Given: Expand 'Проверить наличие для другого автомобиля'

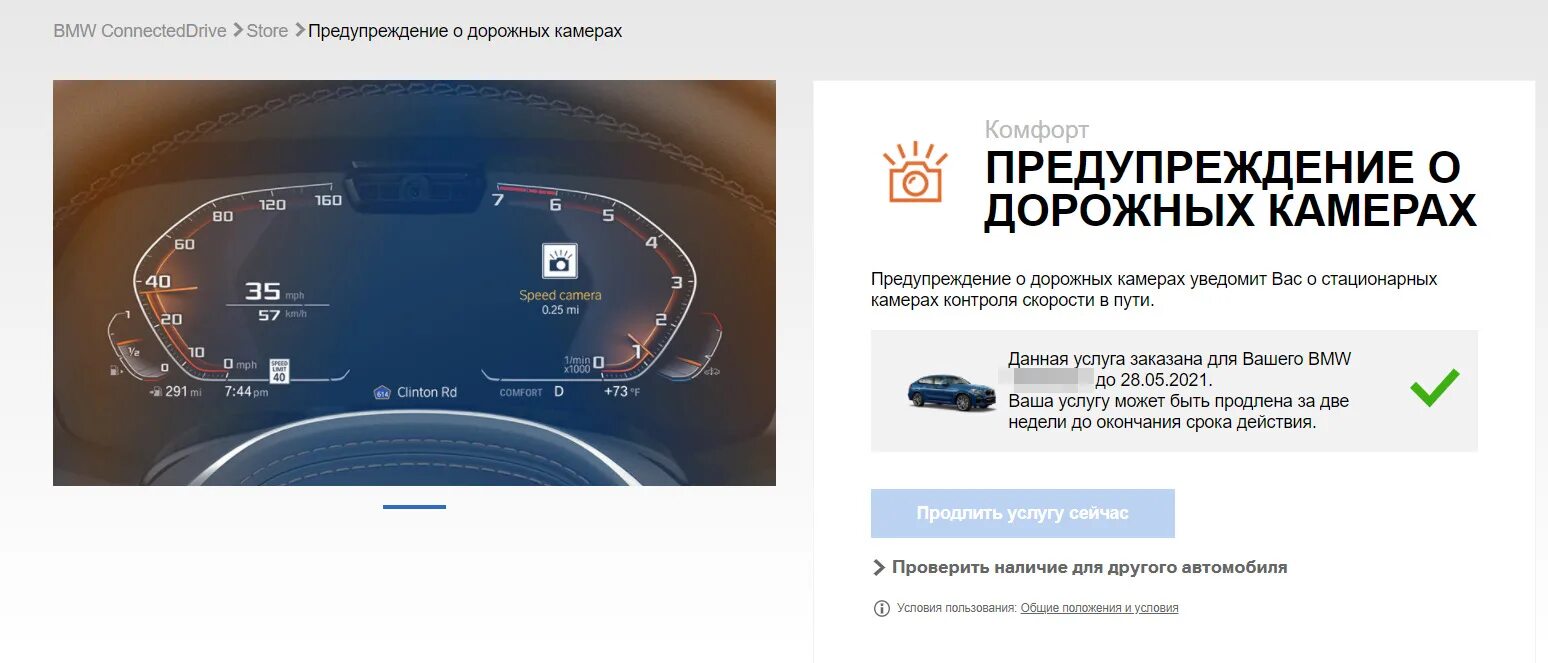Looking at the screenshot, I should (x=1080, y=567).
